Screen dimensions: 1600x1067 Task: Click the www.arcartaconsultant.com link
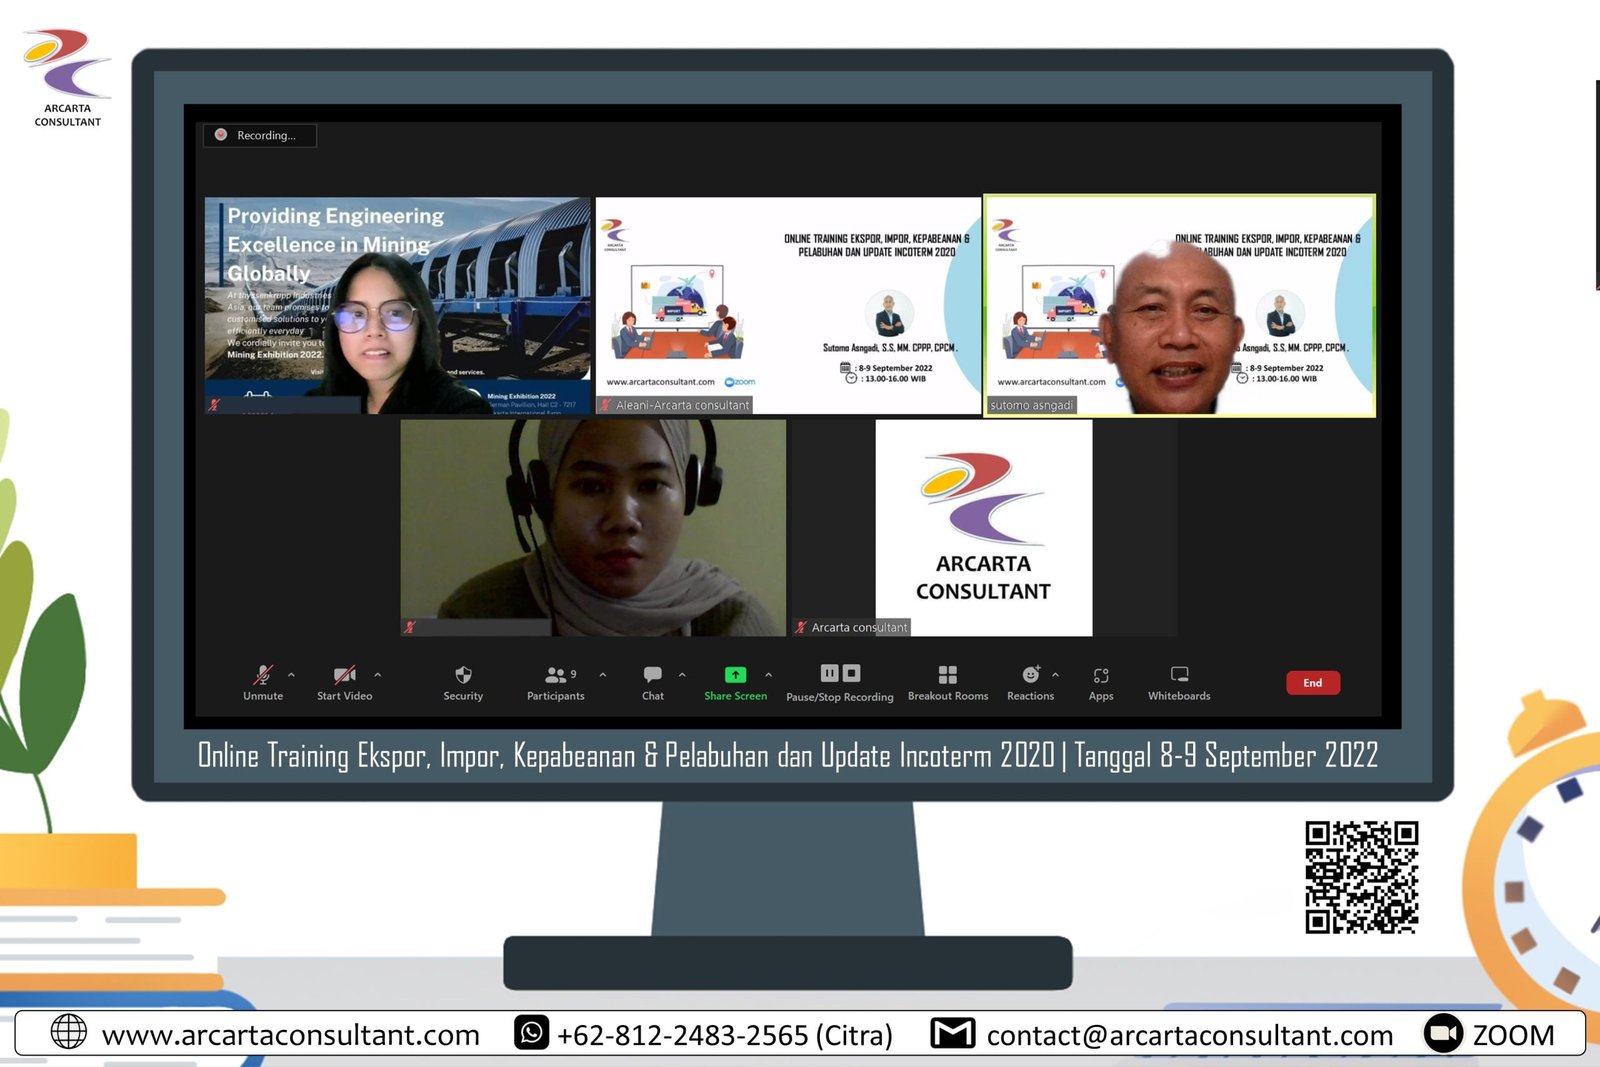(x=290, y=1035)
